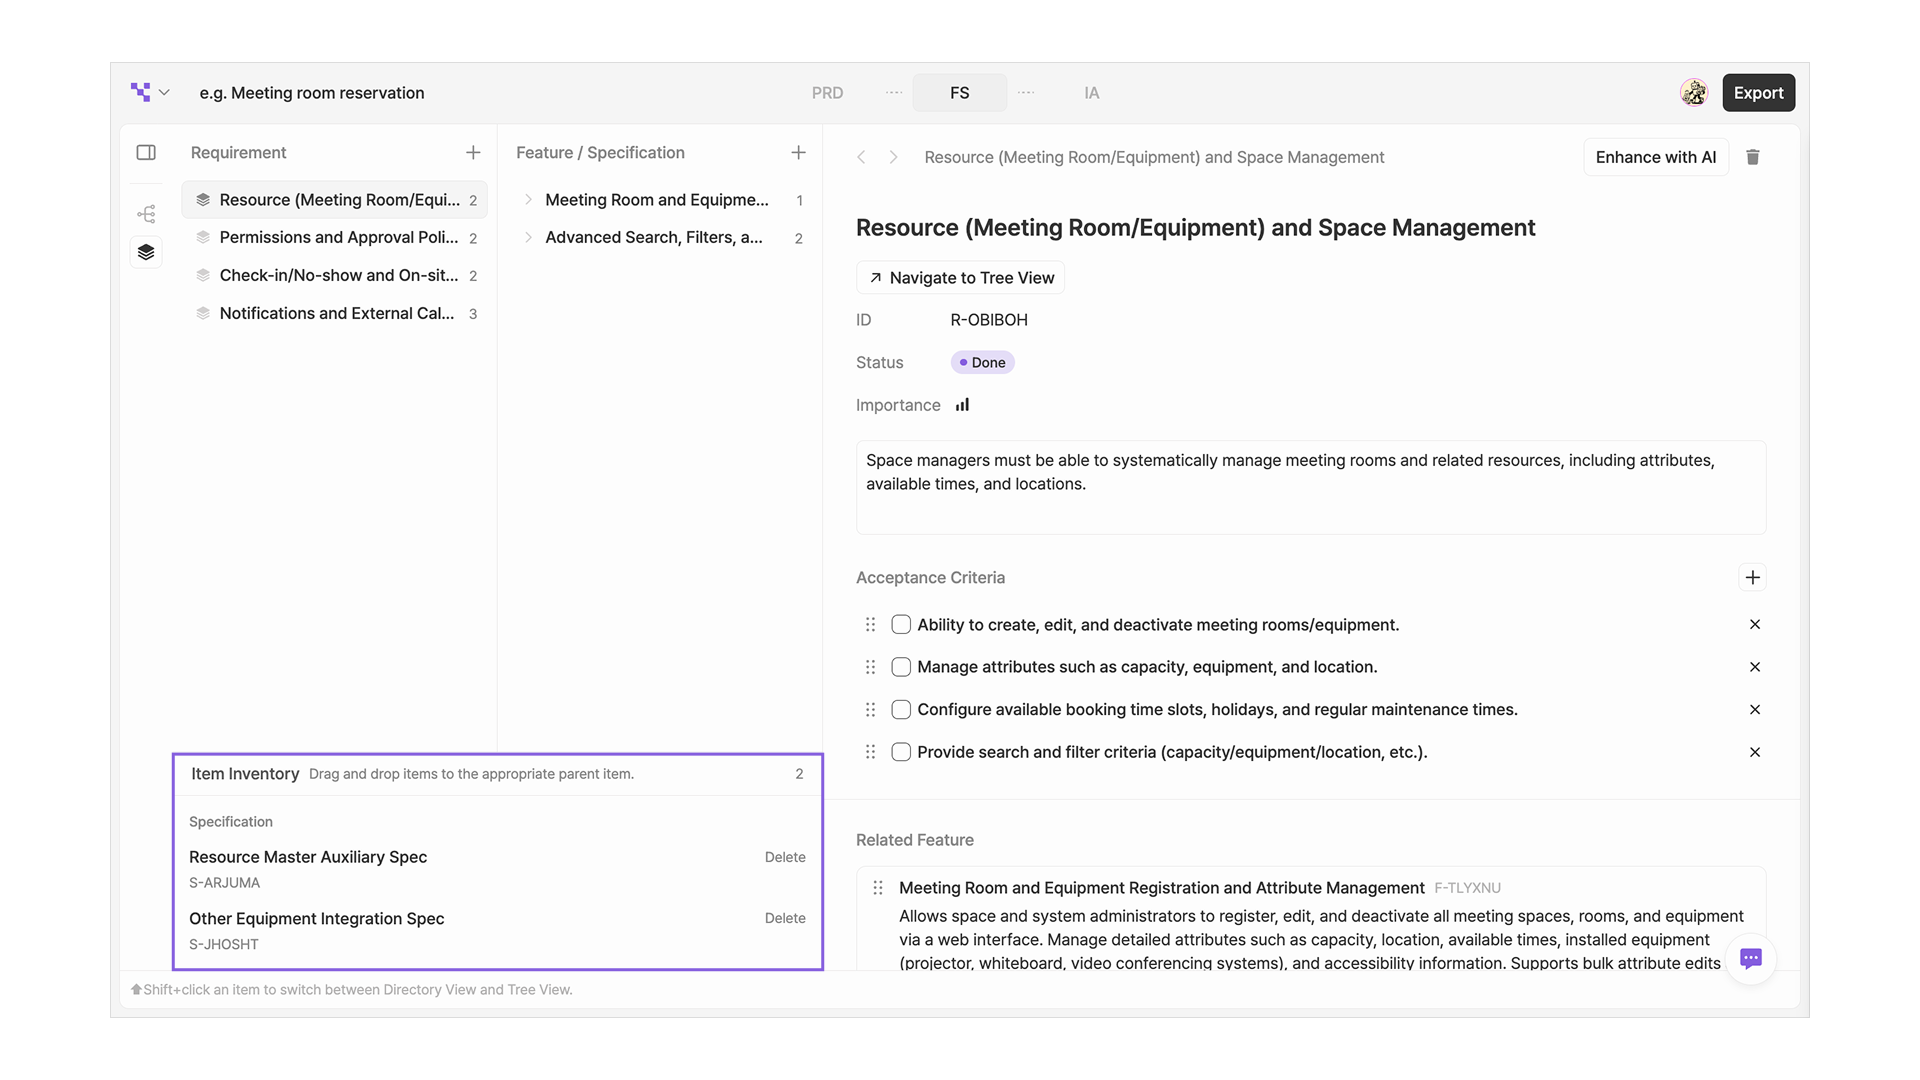
Task: Delete requirement using trash icon
Action: click(x=1753, y=157)
